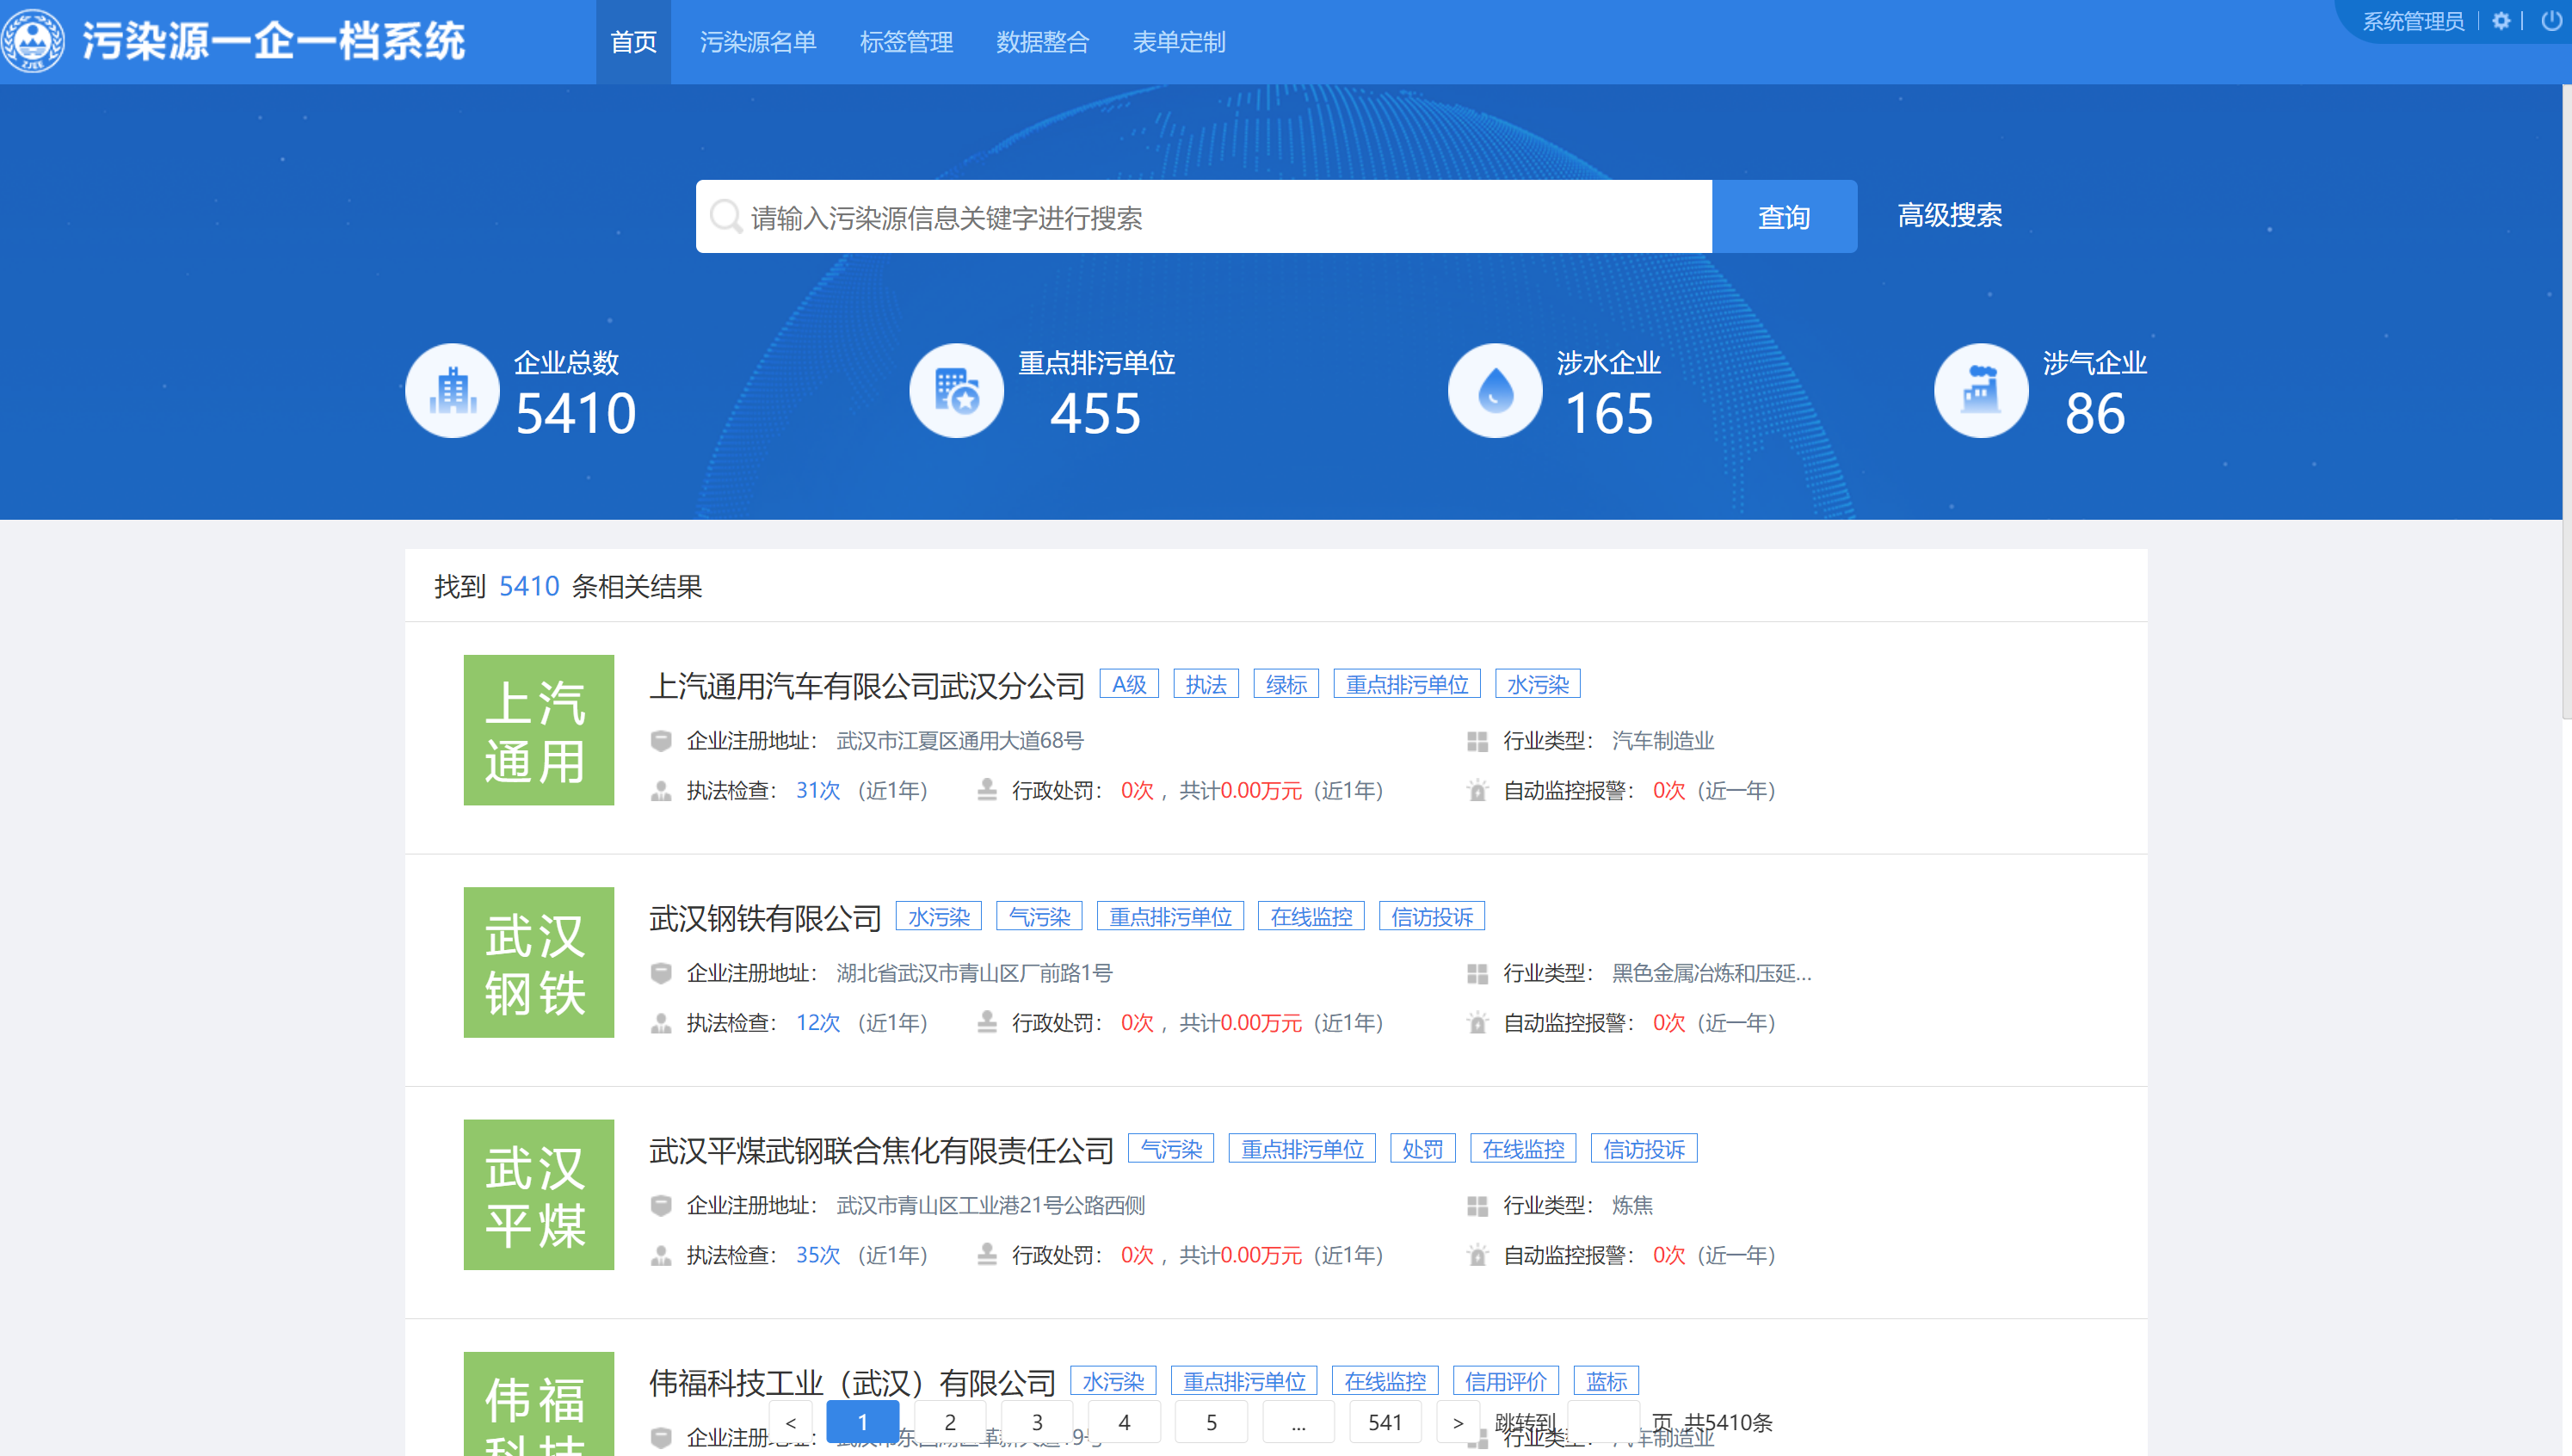Open the 表单定制 tab
Image resolution: width=2572 pixels, height=1456 pixels.
coord(1178,42)
